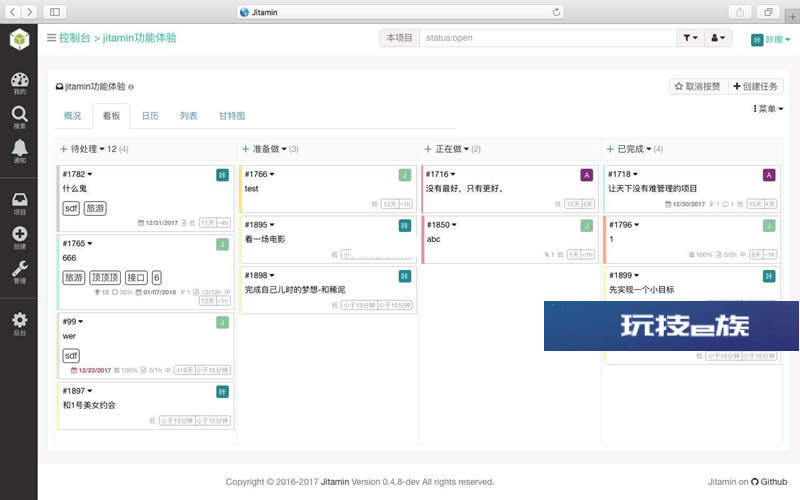
Task: Toggle the browser sidebar button
Action: [x=55, y=12]
